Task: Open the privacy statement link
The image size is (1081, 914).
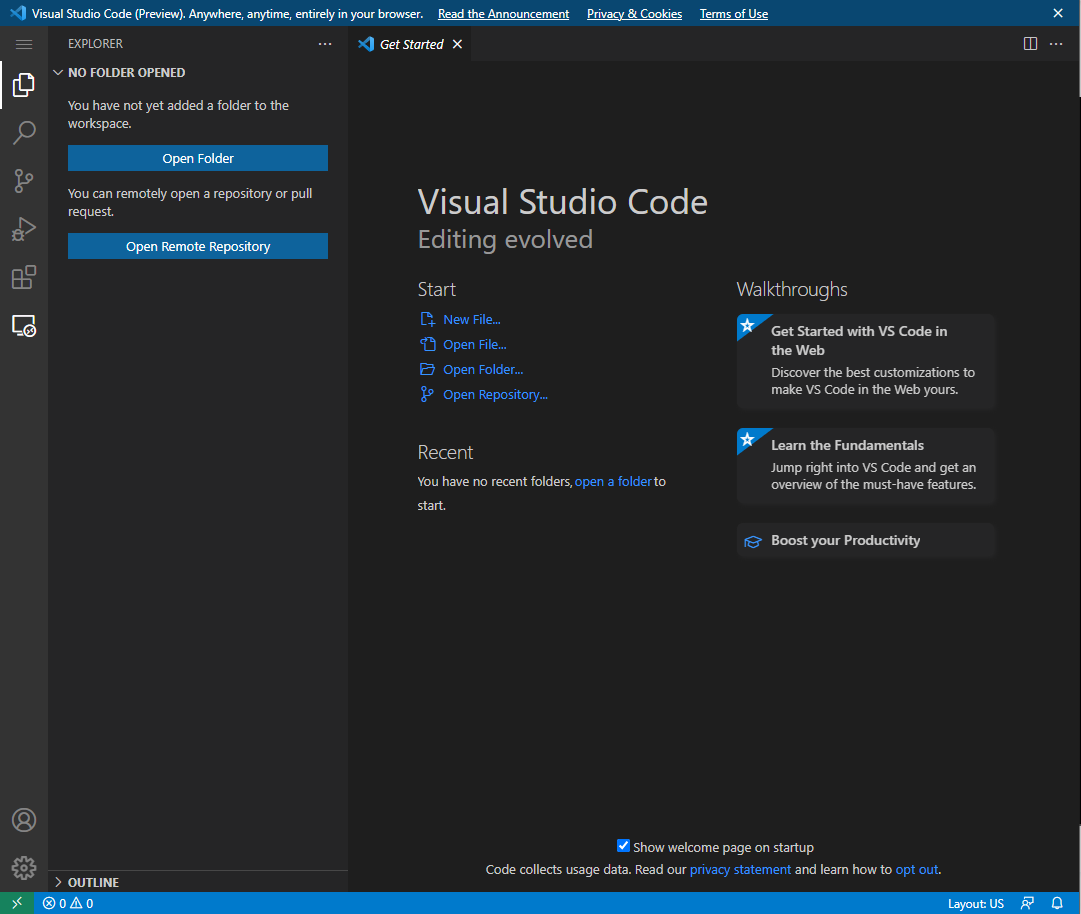Action: click(x=740, y=869)
